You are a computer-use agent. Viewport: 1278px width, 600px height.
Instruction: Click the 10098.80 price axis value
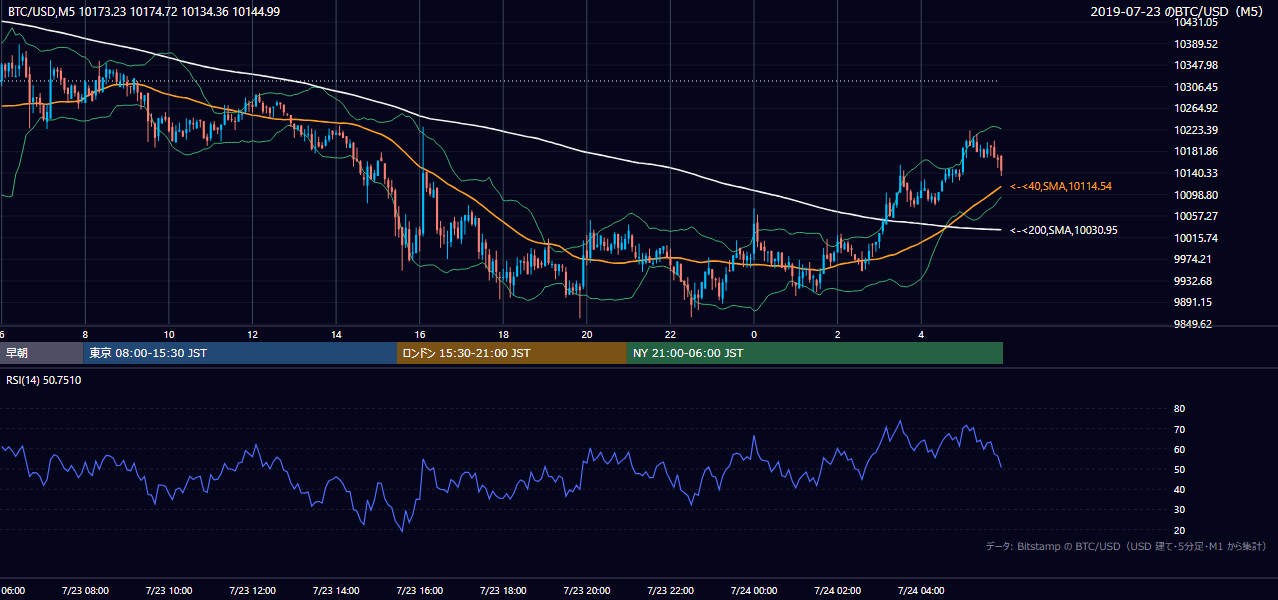point(1195,194)
